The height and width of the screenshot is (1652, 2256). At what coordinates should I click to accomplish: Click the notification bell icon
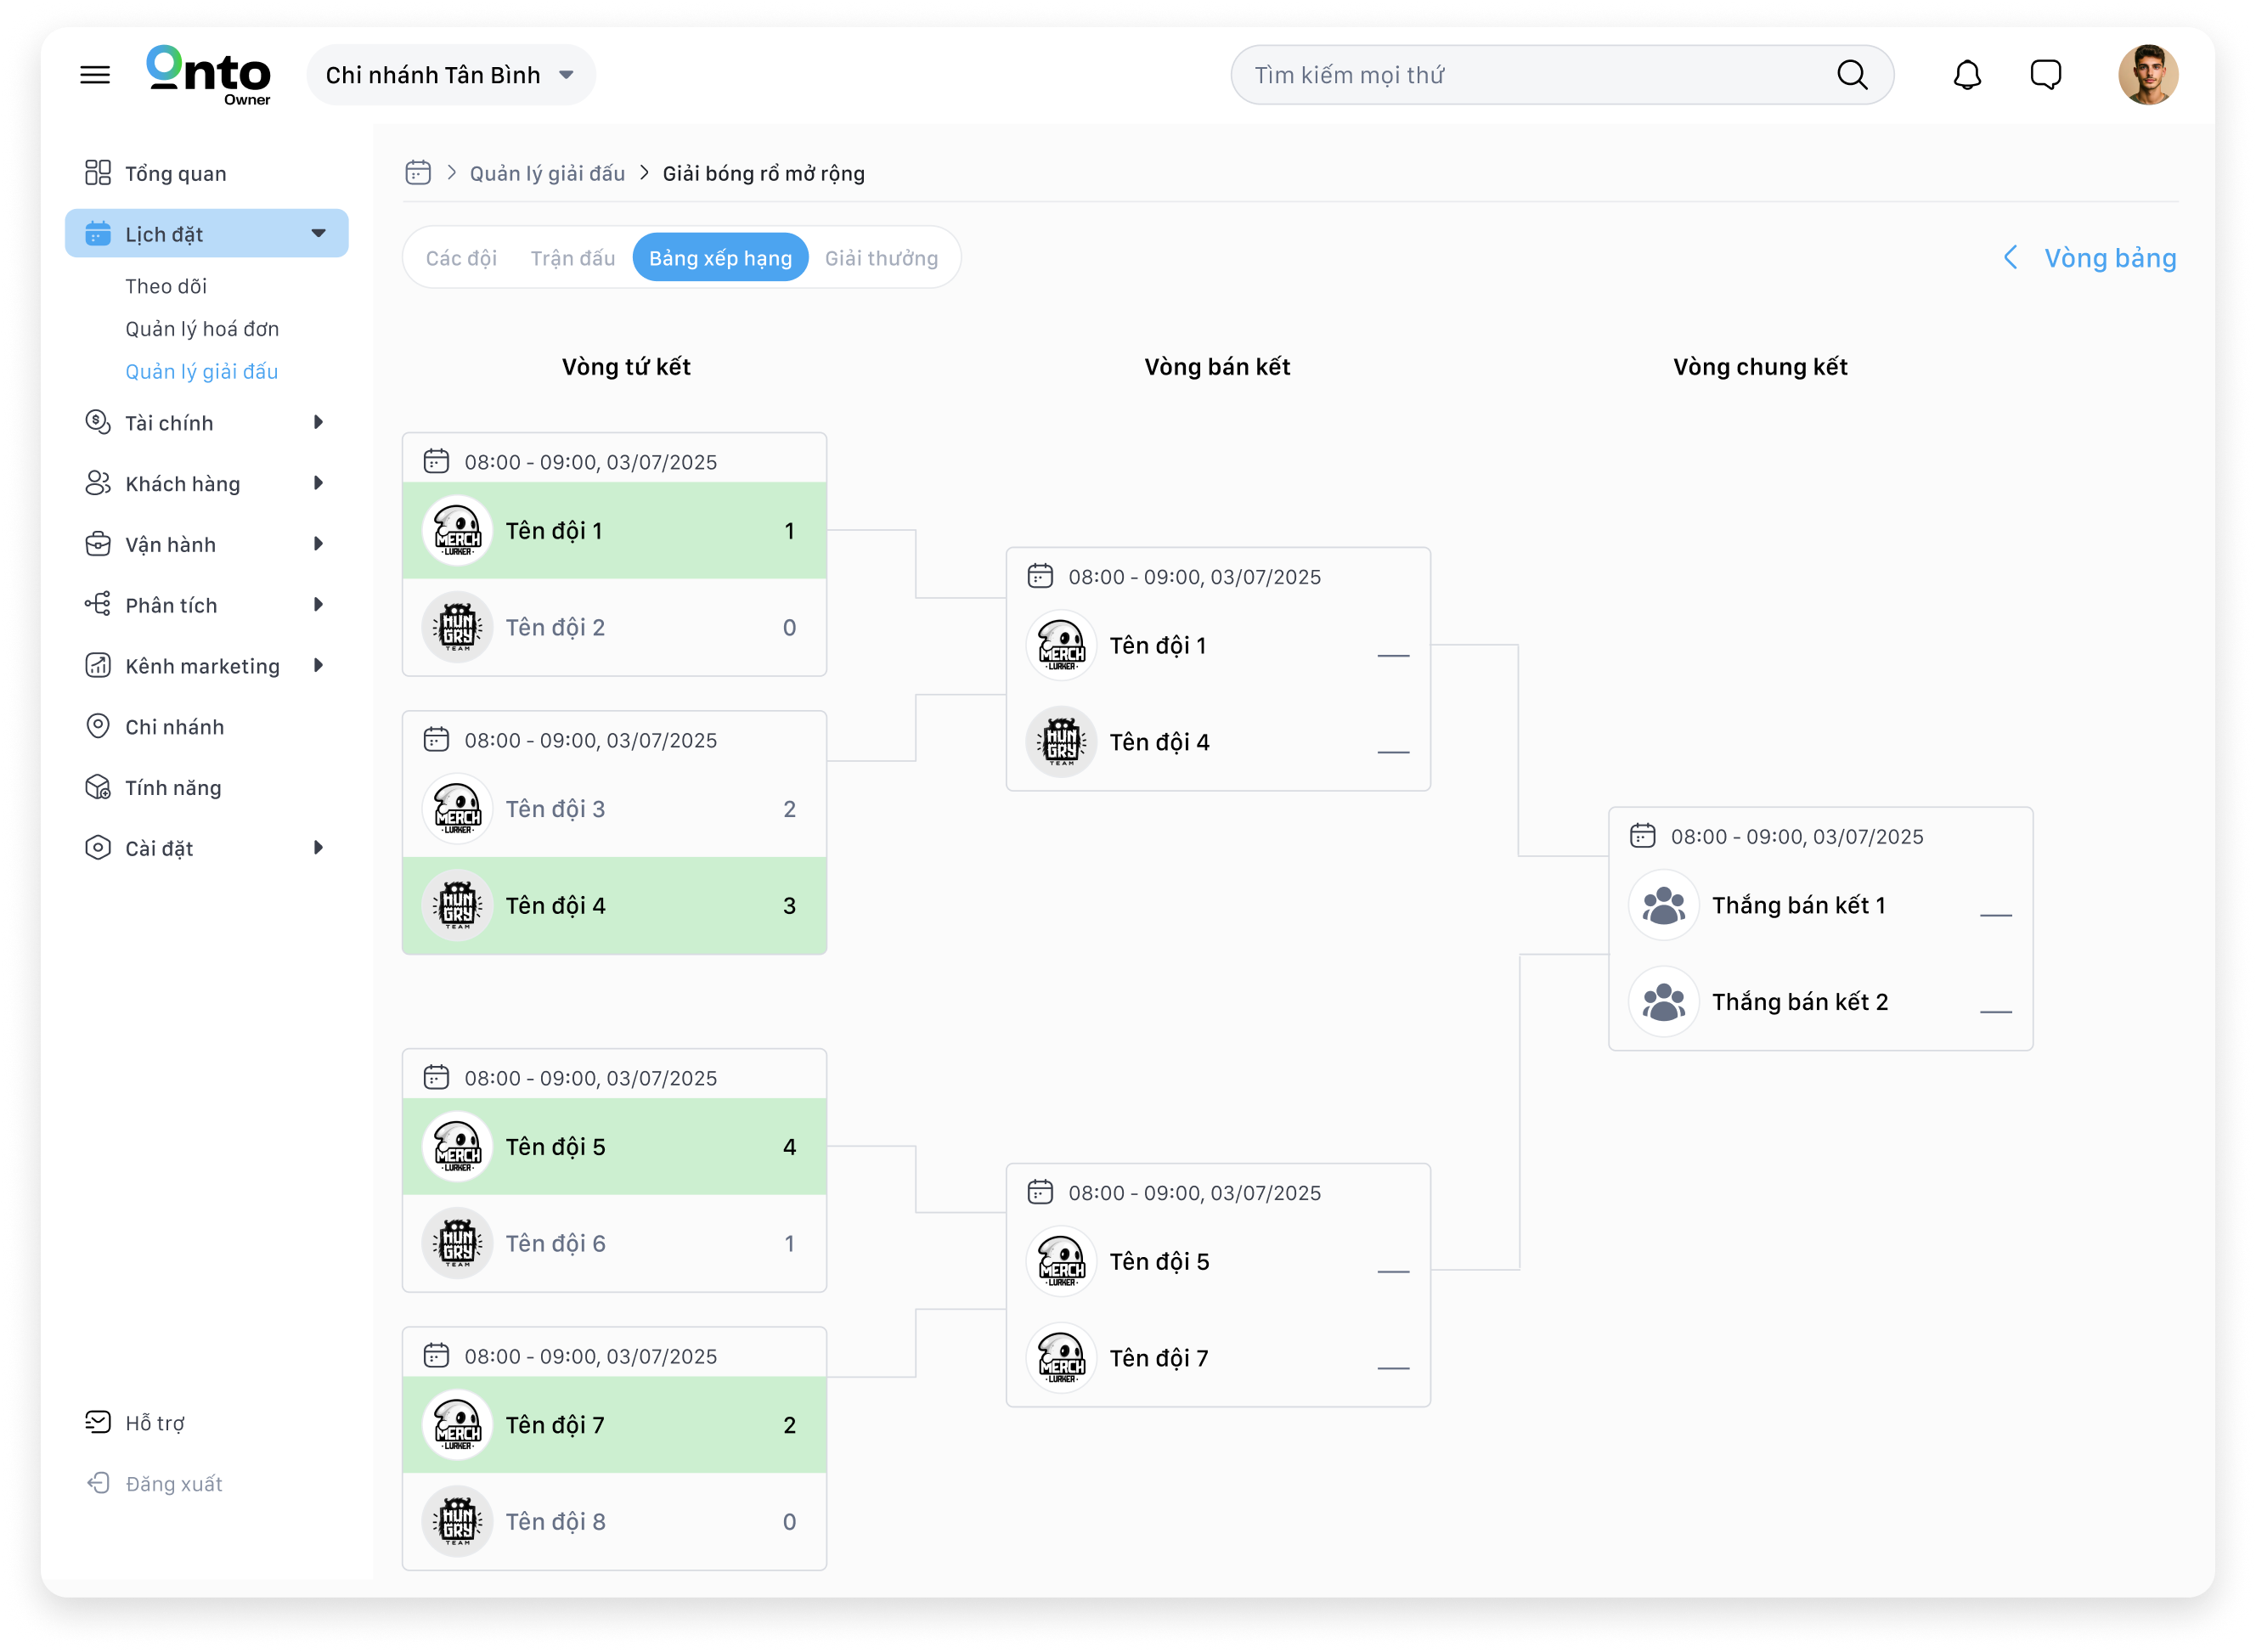pyautogui.click(x=1967, y=75)
